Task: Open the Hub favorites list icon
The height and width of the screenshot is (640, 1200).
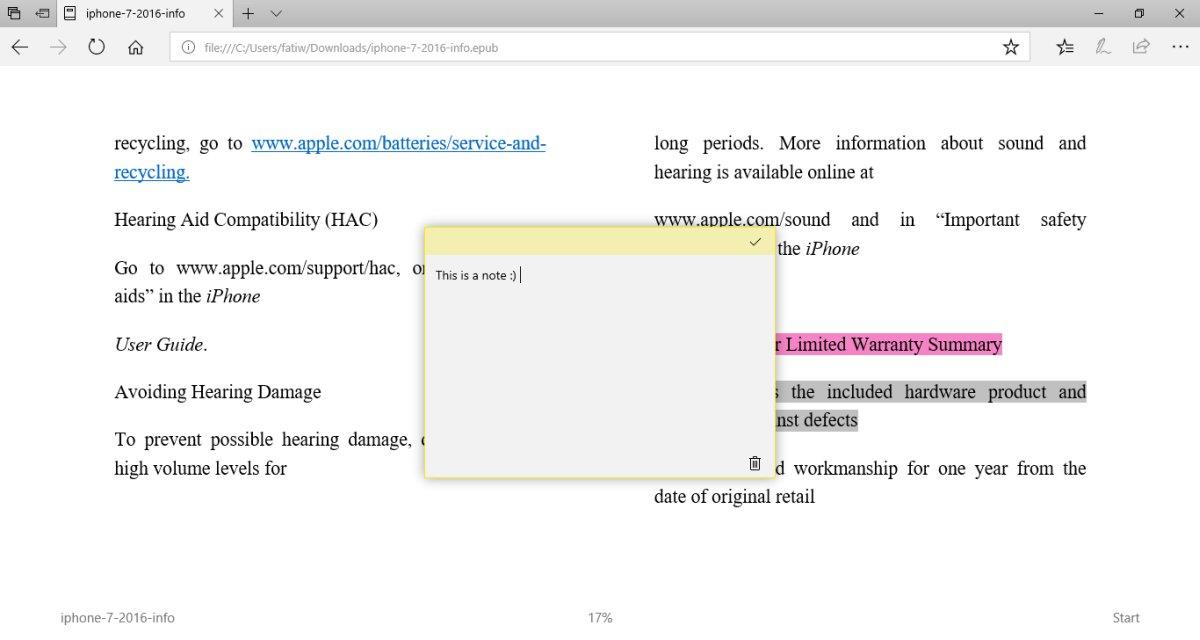Action: point(1066,47)
